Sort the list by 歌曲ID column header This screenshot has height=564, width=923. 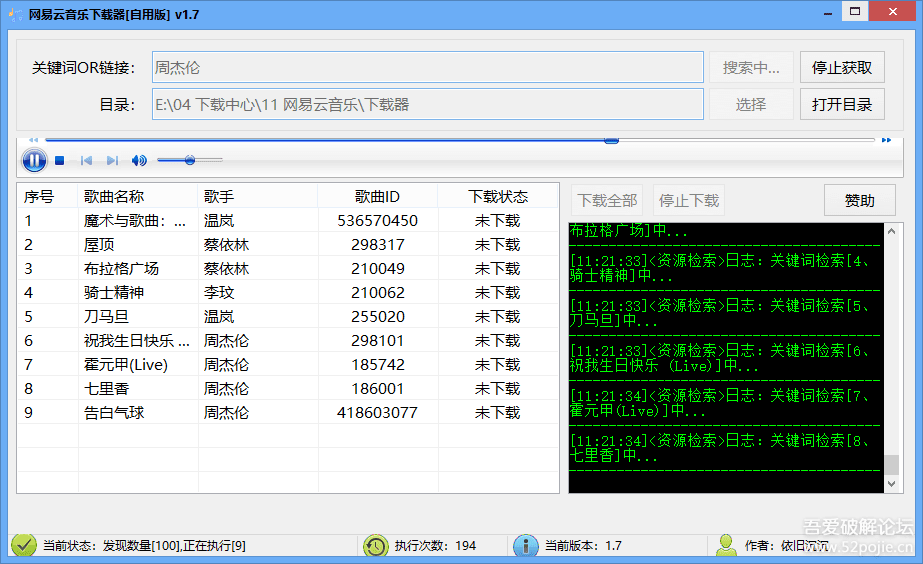coord(377,196)
